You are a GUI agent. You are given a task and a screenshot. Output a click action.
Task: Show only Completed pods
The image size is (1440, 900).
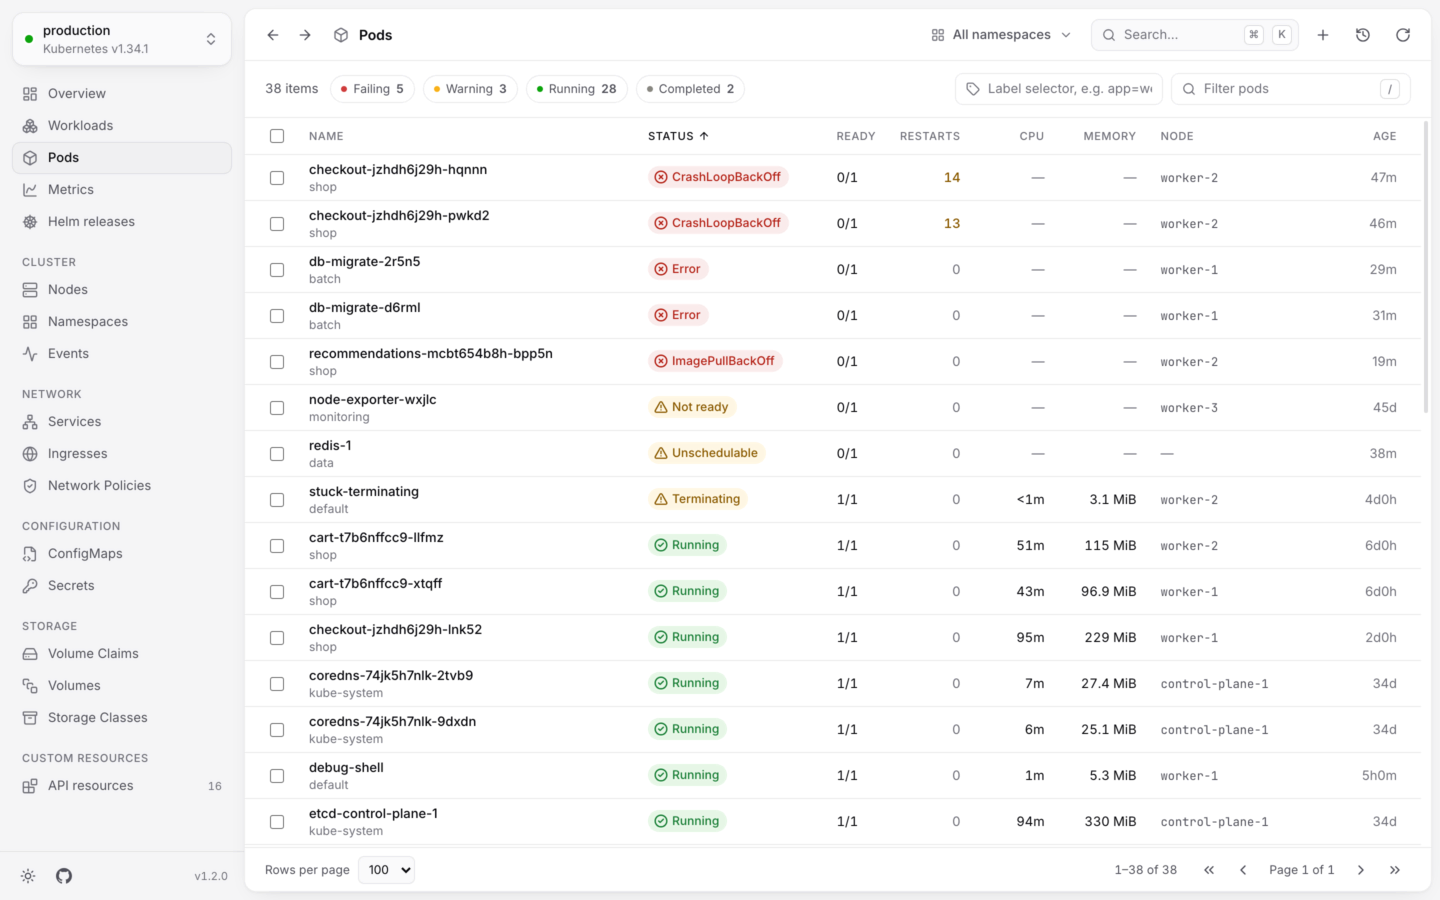[x=690, y=89]
